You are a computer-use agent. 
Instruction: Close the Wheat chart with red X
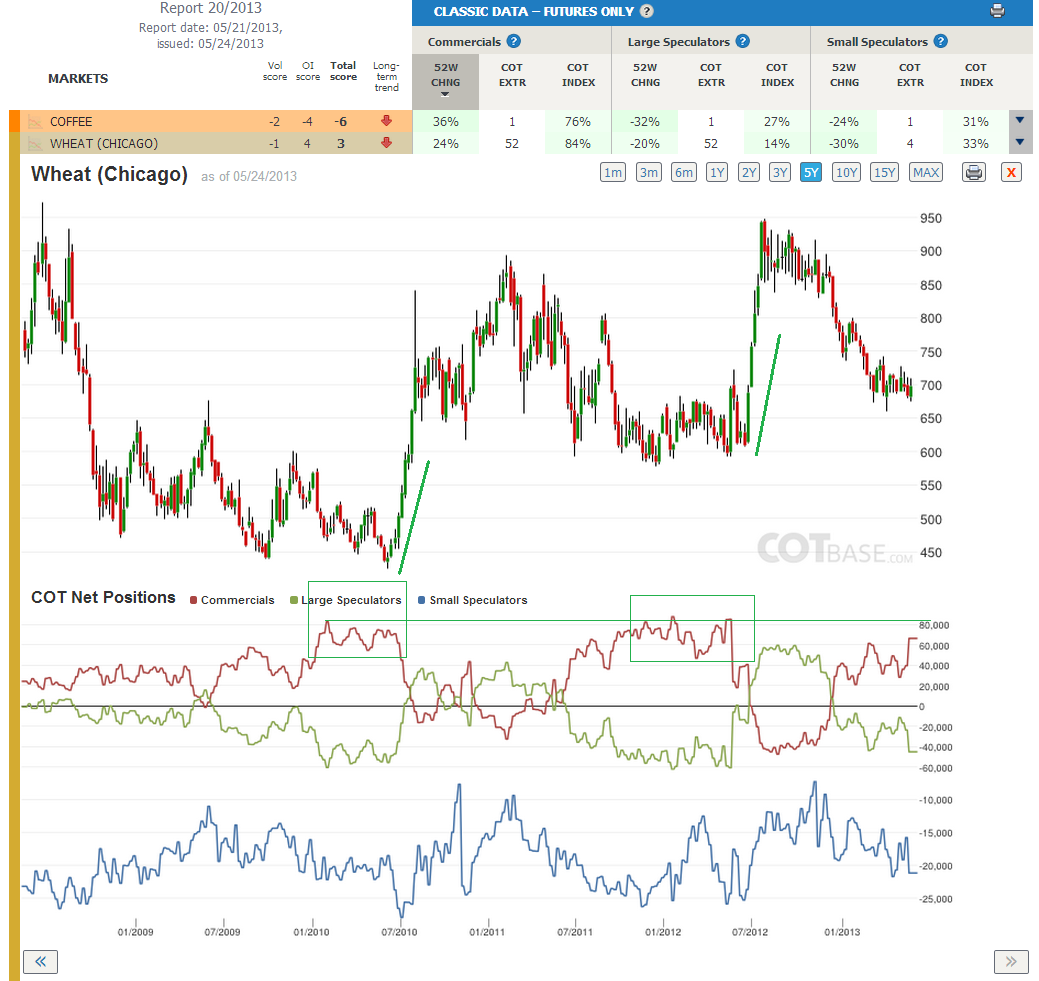click(1011, 172)
